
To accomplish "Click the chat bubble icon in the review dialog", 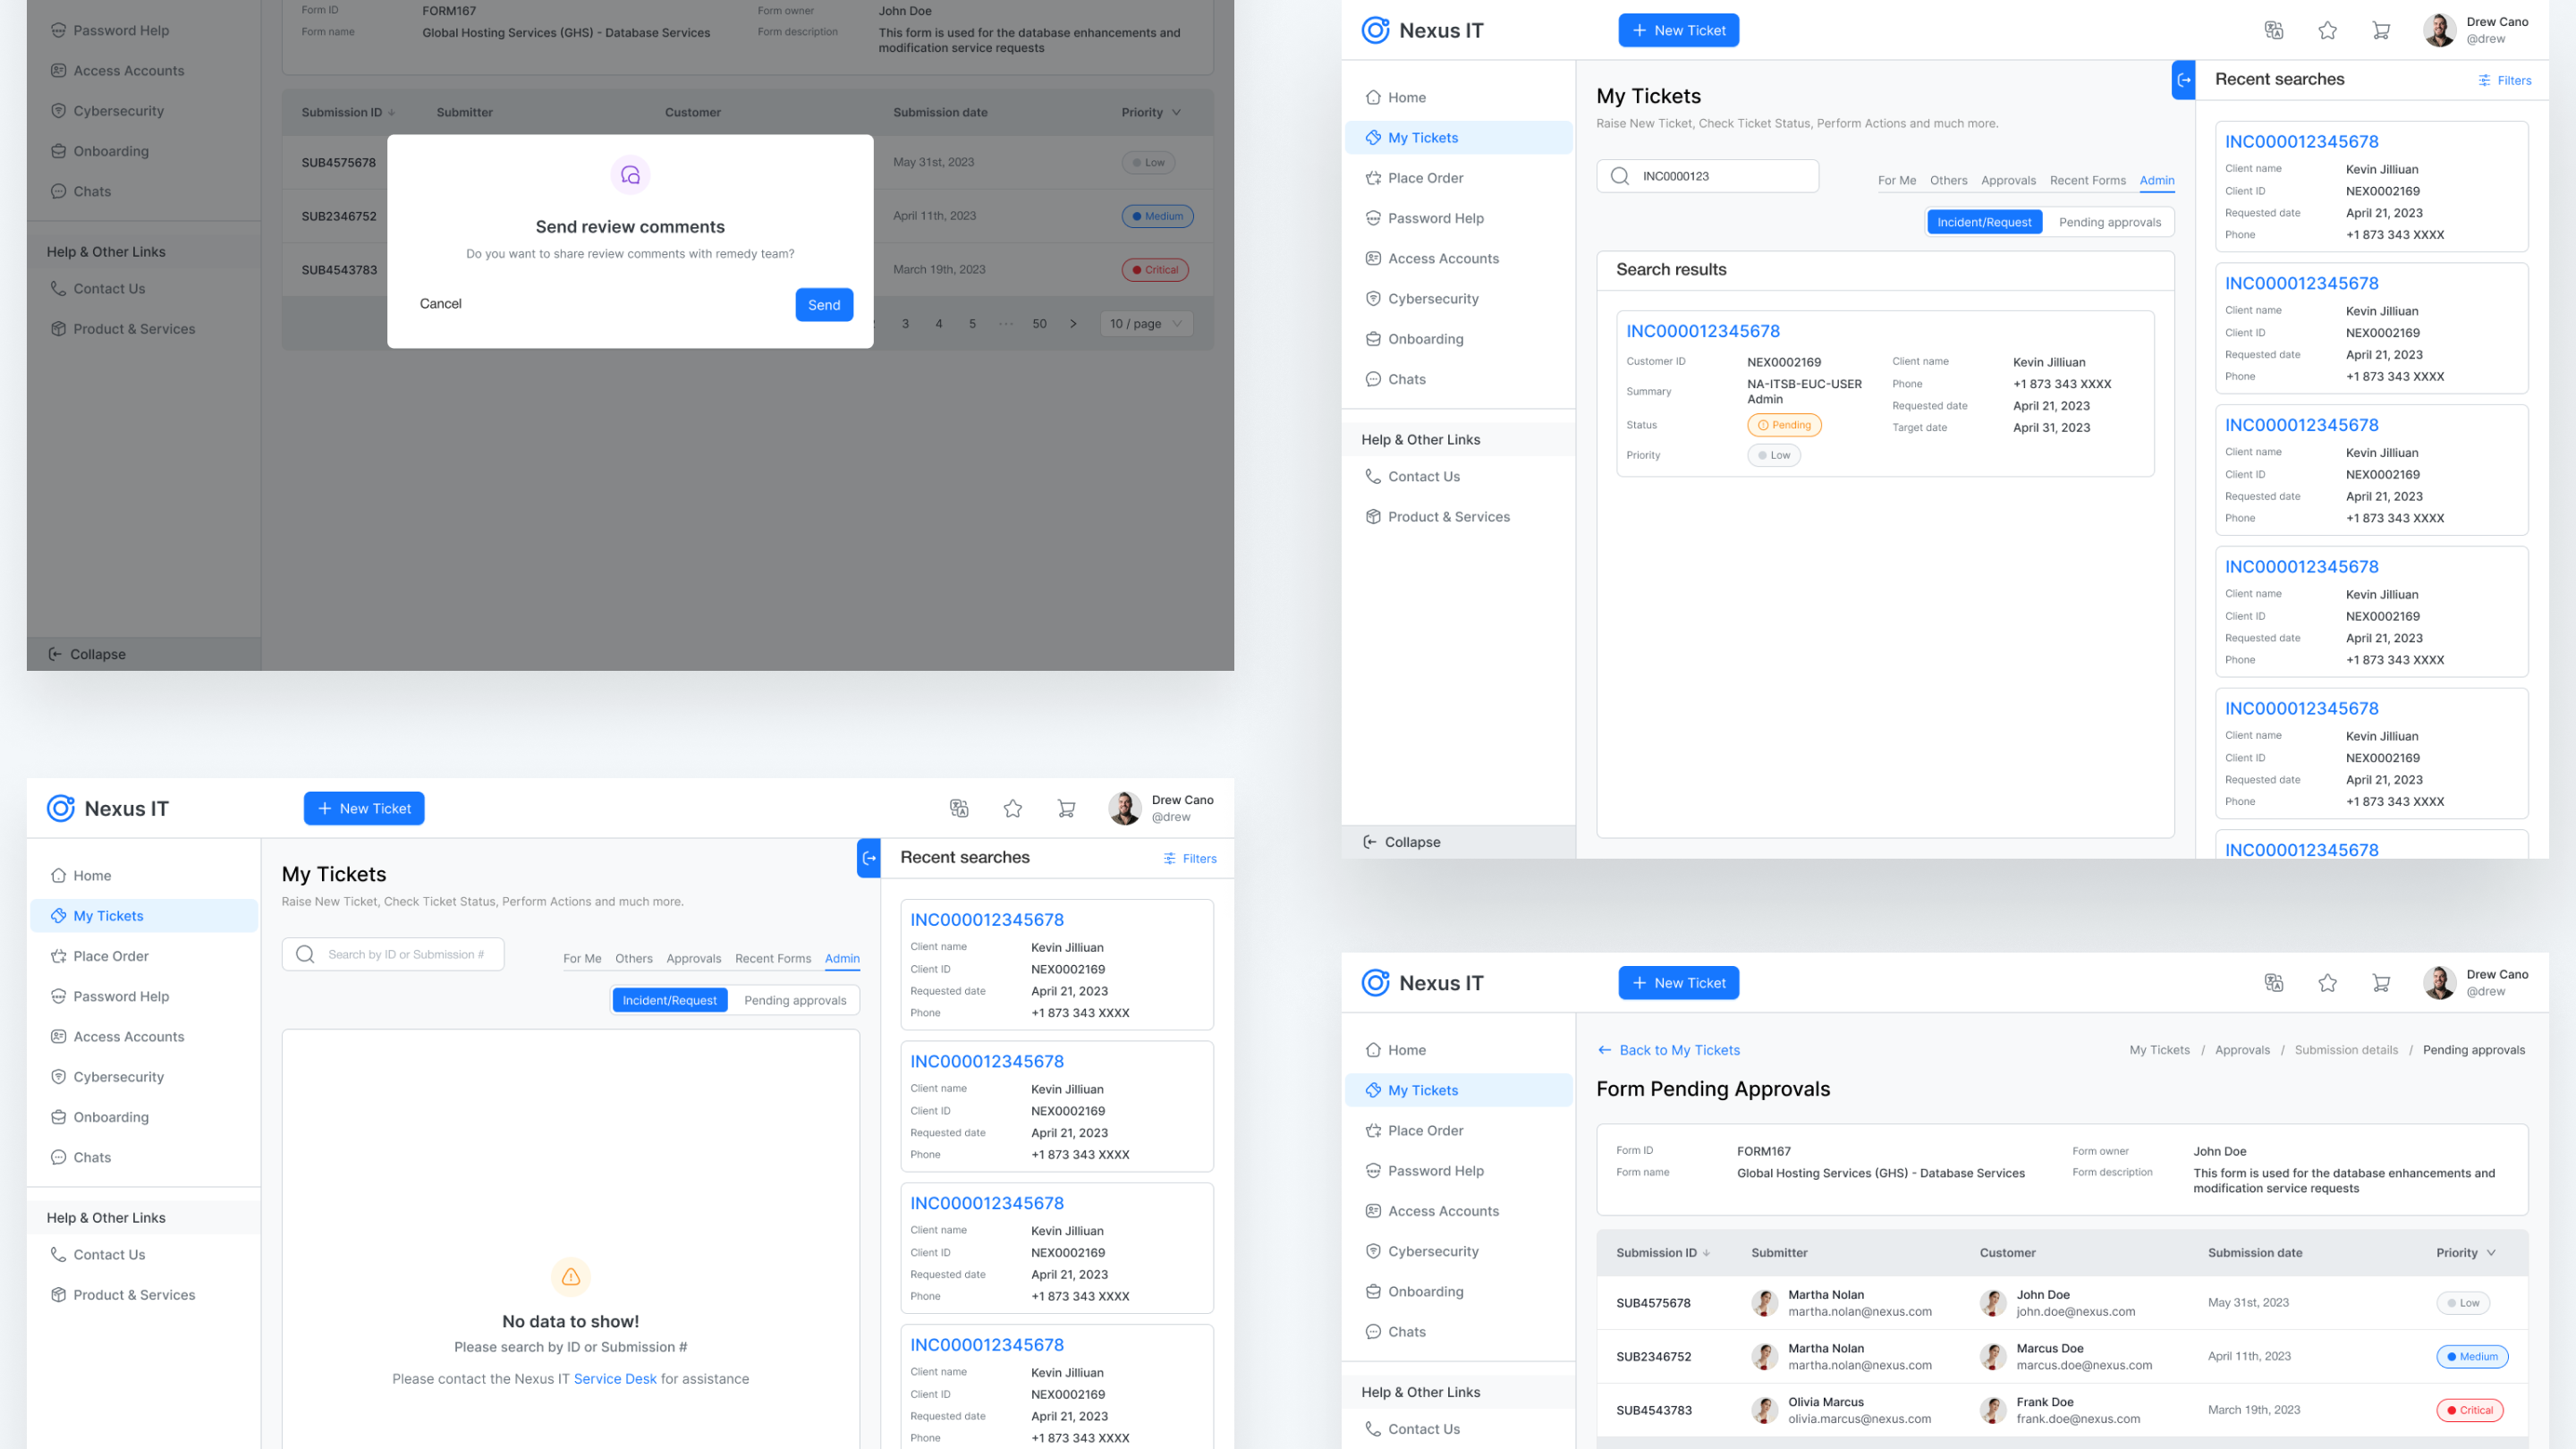I will point(630,176).
